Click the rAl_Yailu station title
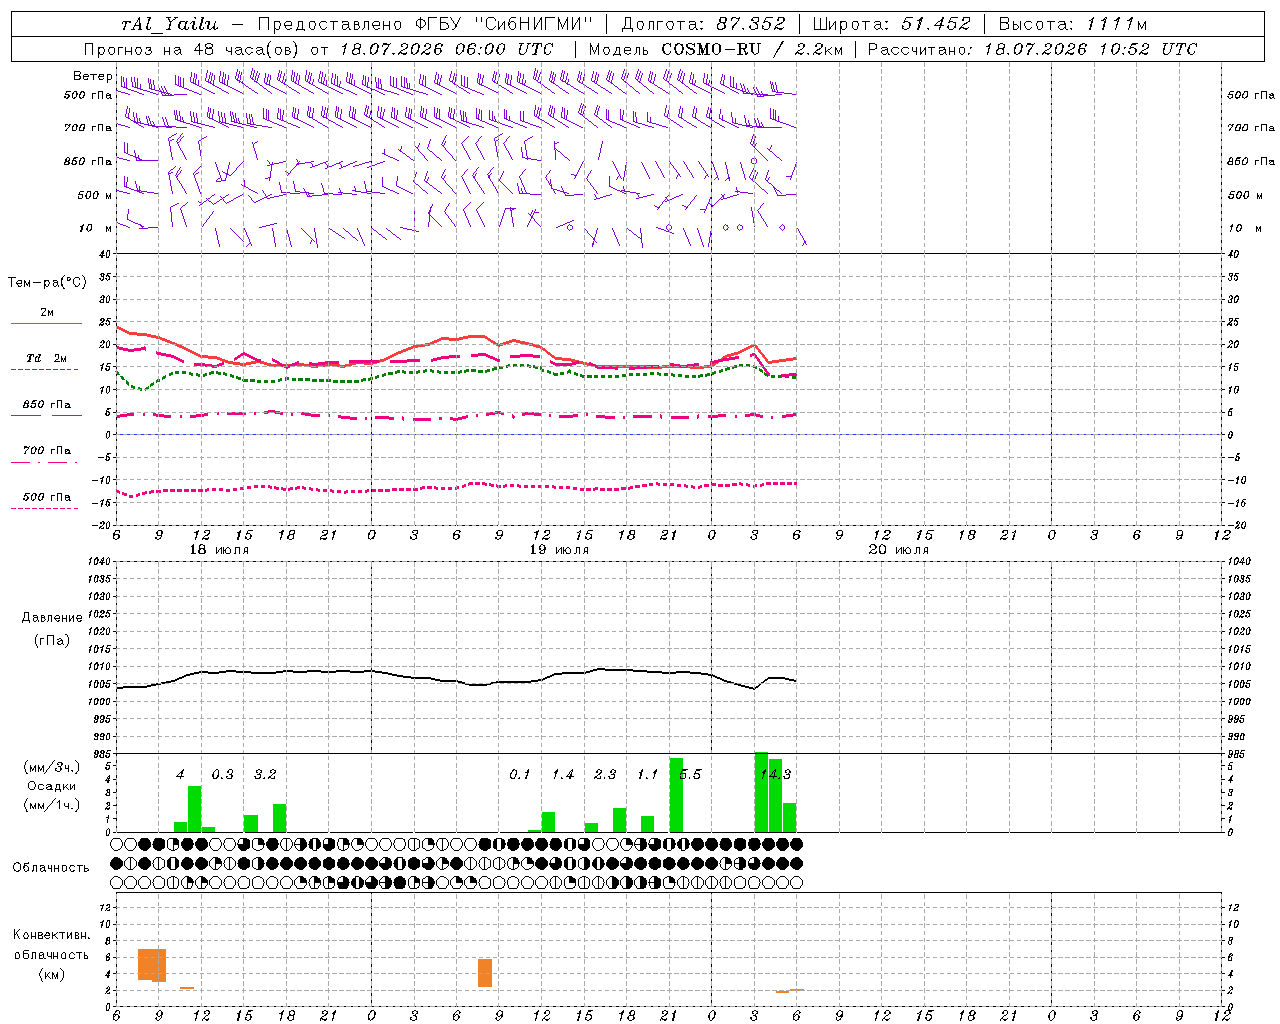The width and height of the screenshot is (1280, 1024). [x=169, y=24]
